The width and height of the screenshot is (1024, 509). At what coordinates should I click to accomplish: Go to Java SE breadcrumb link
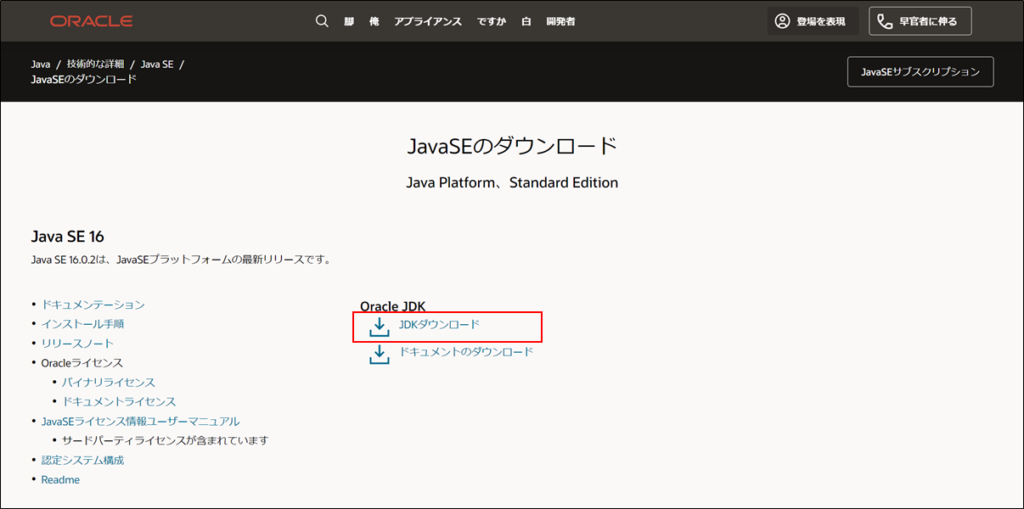pos(157,65)
